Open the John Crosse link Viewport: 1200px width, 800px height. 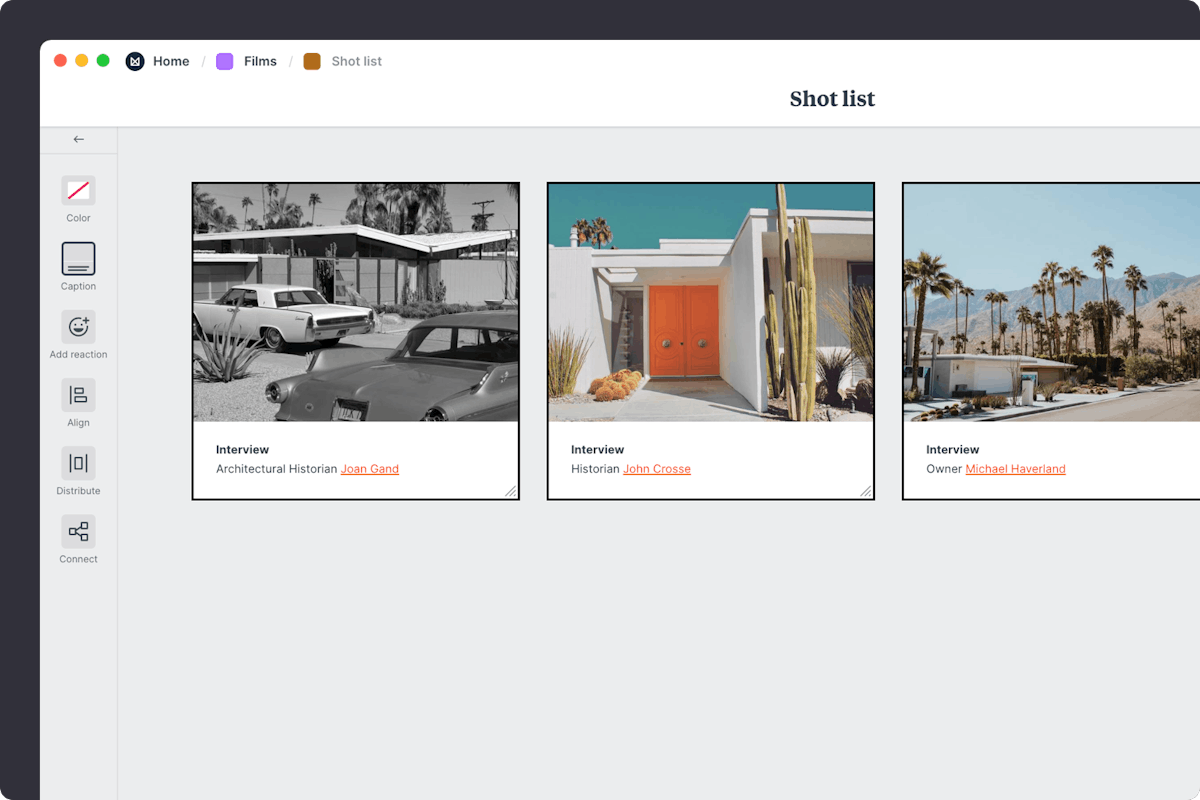pos(657,469)
